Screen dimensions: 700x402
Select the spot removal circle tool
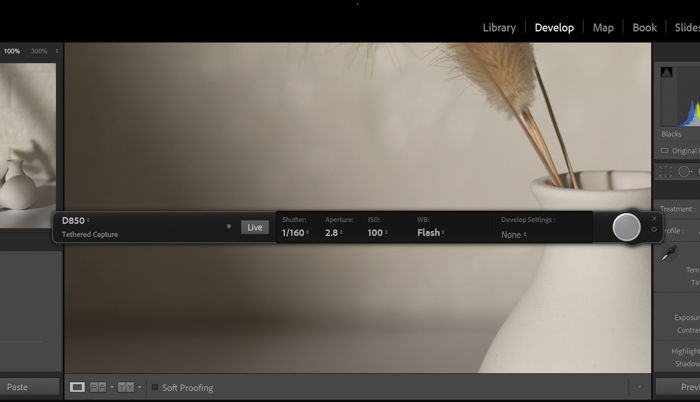tap(685, 172)
